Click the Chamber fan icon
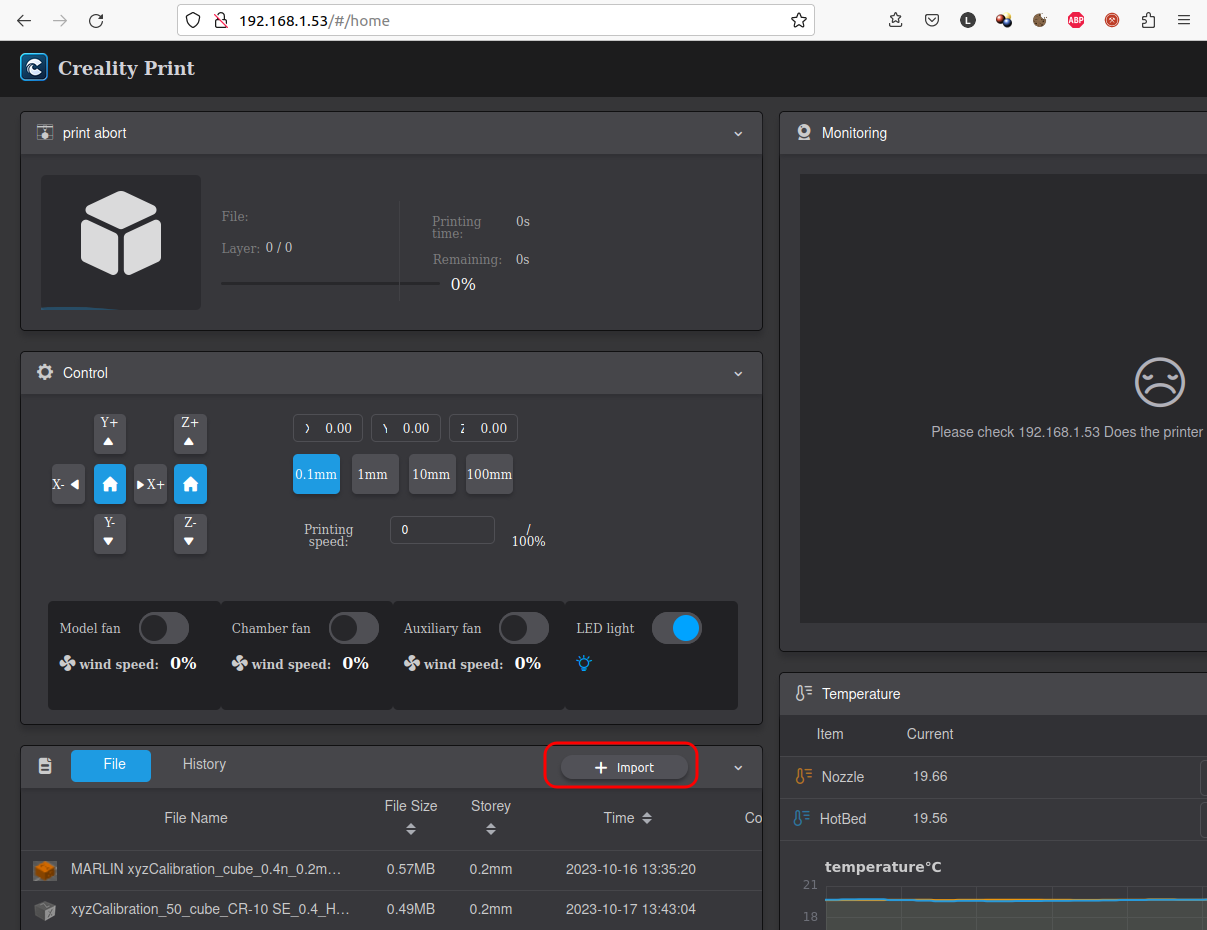 [x=239, y=663]
